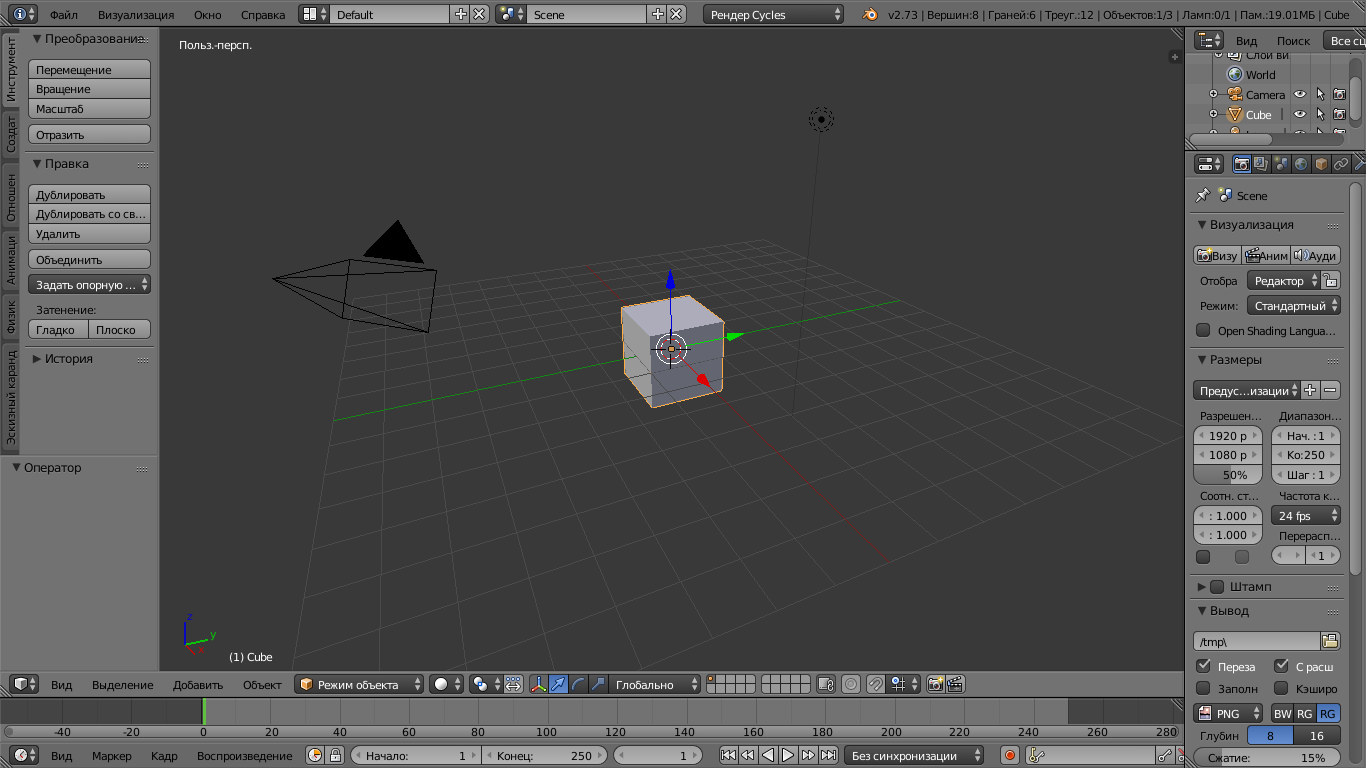
Task: Select the translate manipulator arrow icon
Action: tap(559, 685)
